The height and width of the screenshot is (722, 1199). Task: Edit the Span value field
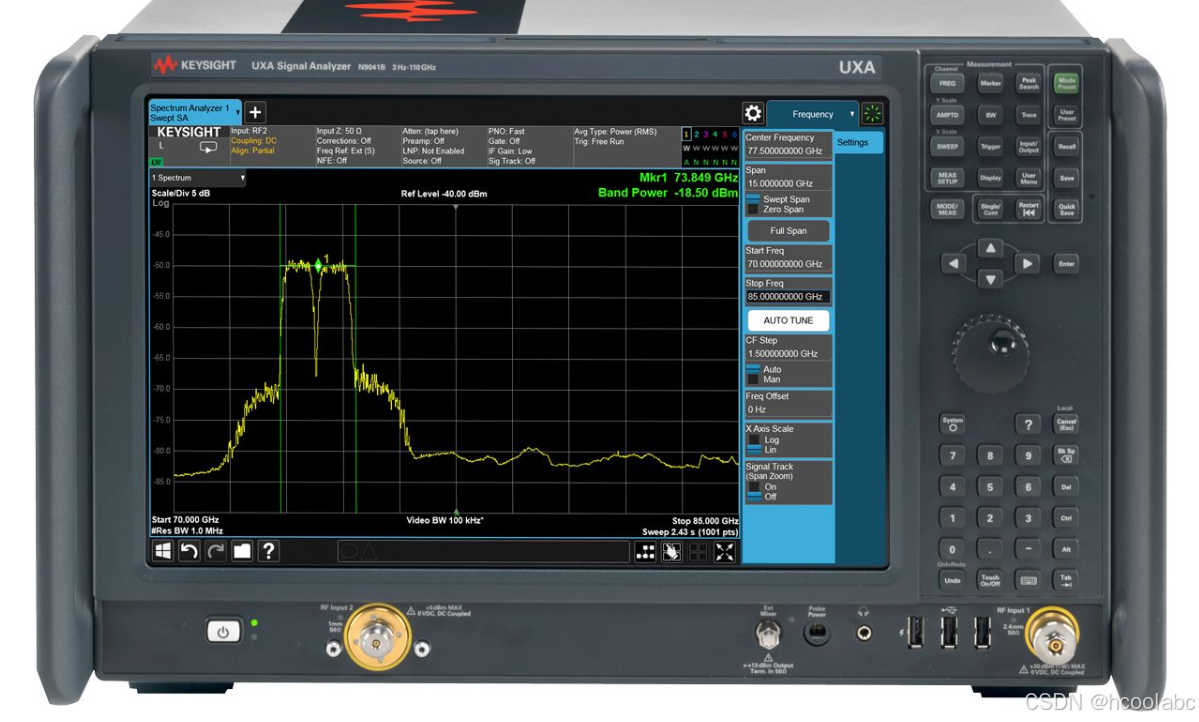[788, 178]
